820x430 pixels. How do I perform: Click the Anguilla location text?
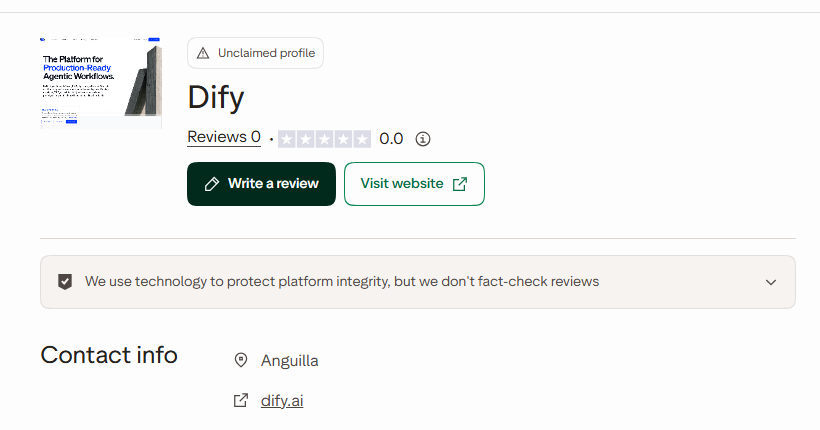[290, 360]
